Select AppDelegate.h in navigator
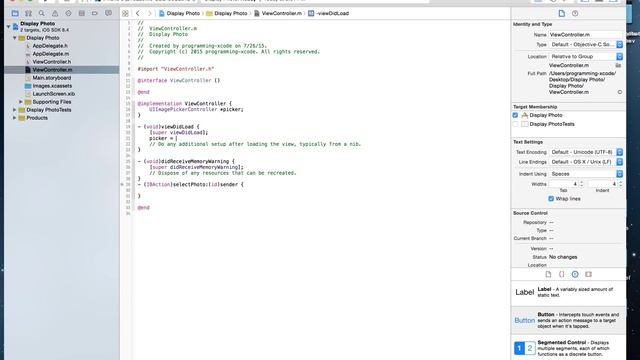 coord(50,46)
